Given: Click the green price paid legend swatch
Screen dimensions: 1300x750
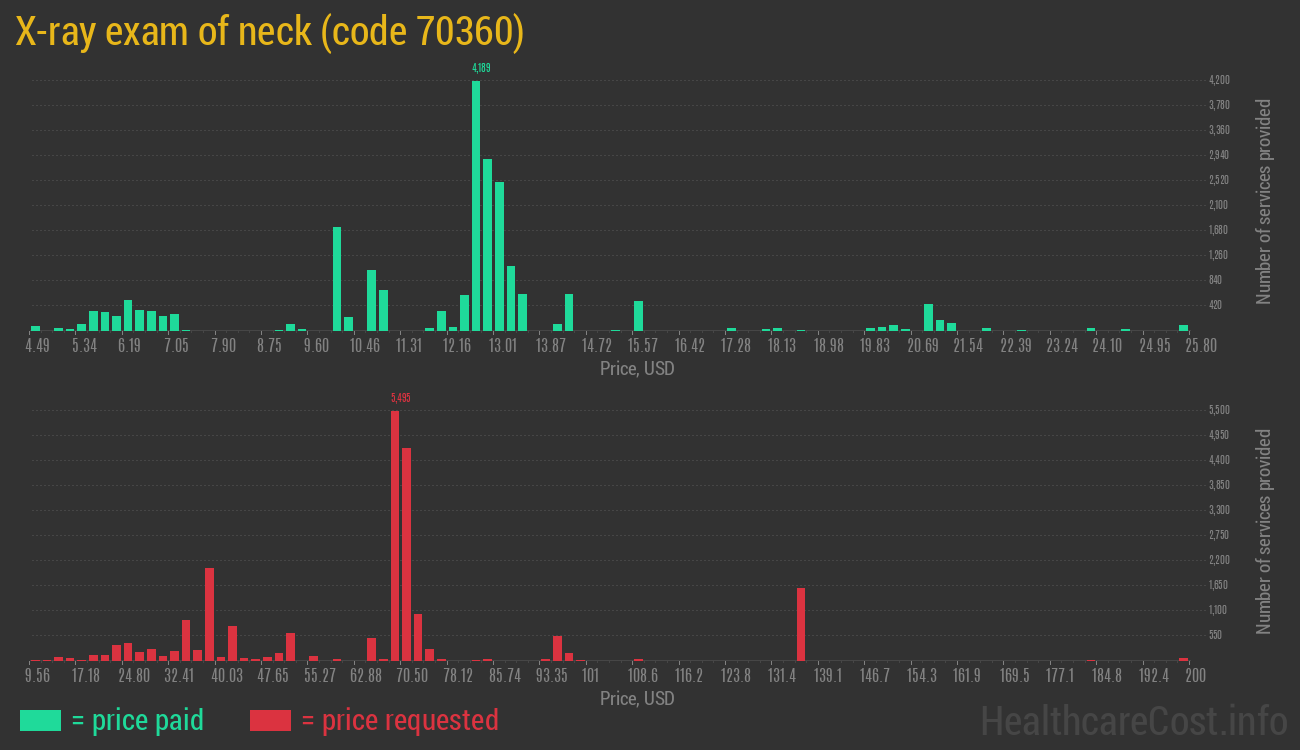Looking at the screenshot, I should click(x=40, y=720).
